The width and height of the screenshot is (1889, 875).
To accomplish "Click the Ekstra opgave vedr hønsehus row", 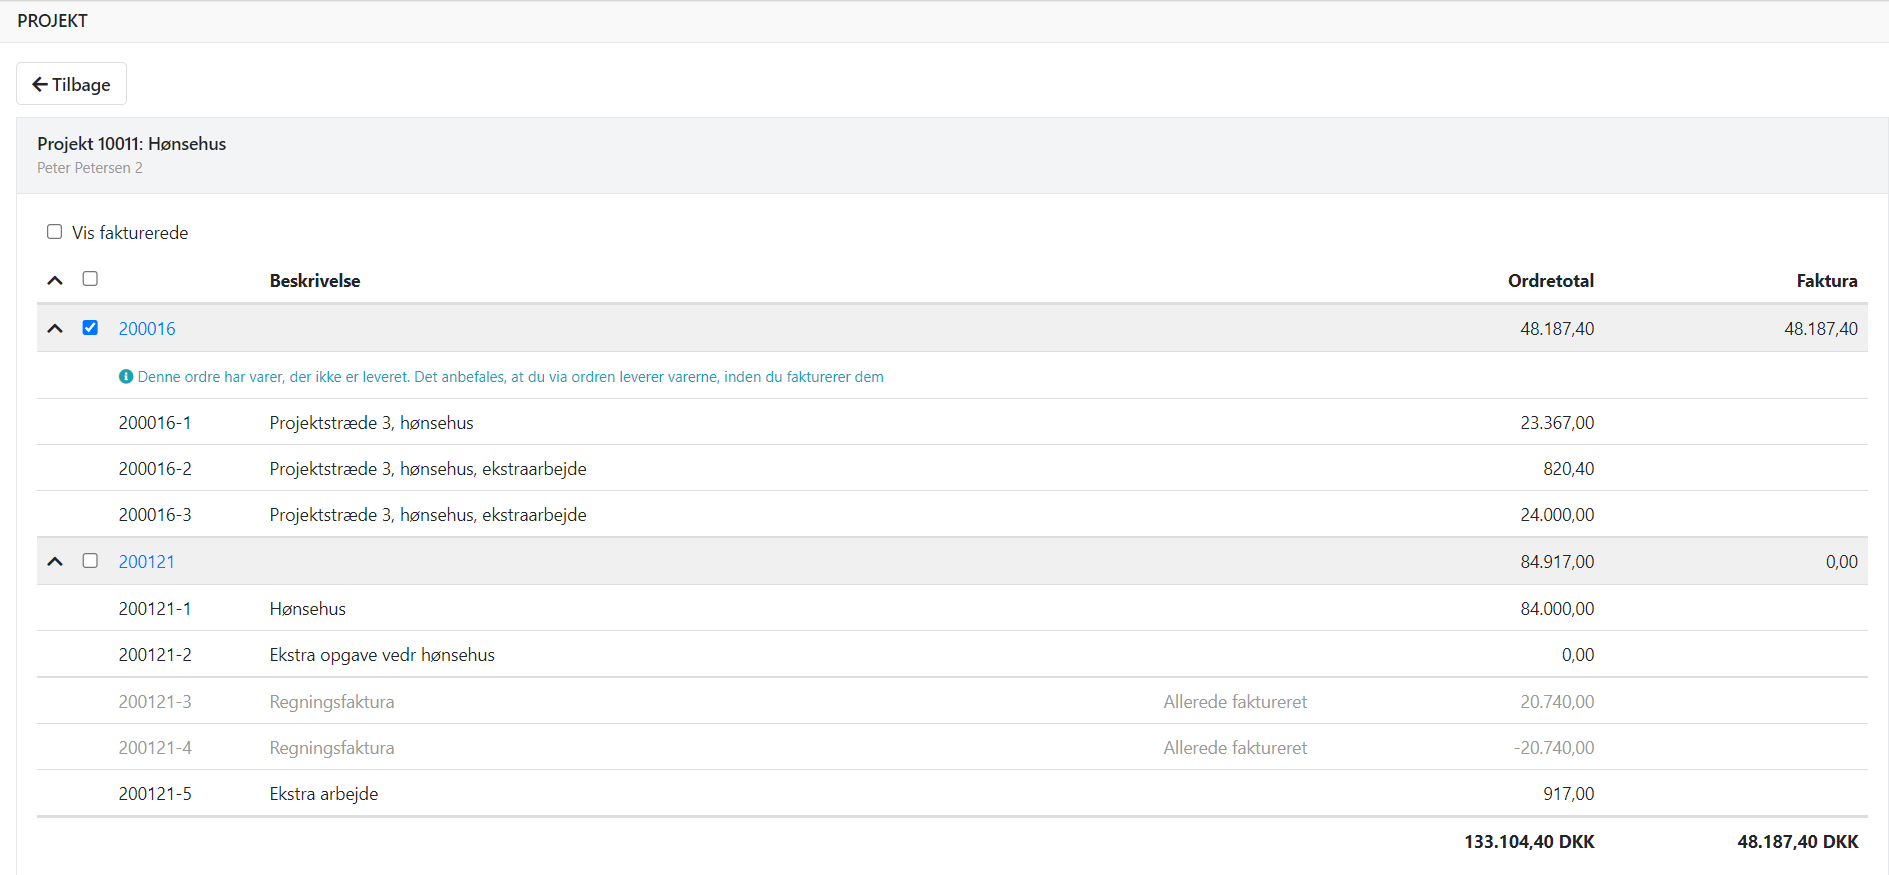I will pyautogui.click(x=382, y=655).
